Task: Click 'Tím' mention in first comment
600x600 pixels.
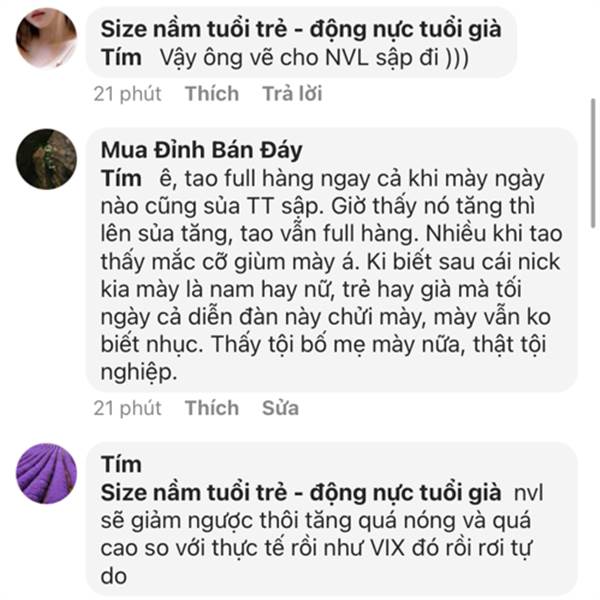Action: pos(121,58)
